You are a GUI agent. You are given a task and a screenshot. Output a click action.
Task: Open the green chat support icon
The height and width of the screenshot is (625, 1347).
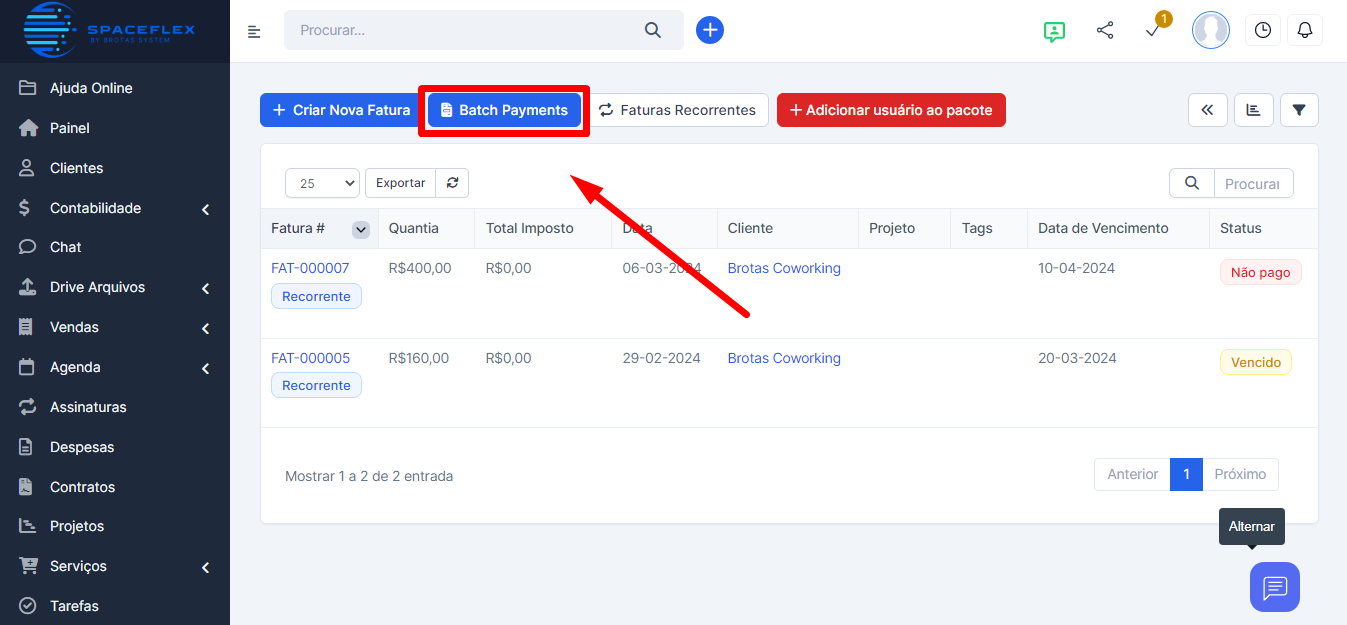(1053, 30)
